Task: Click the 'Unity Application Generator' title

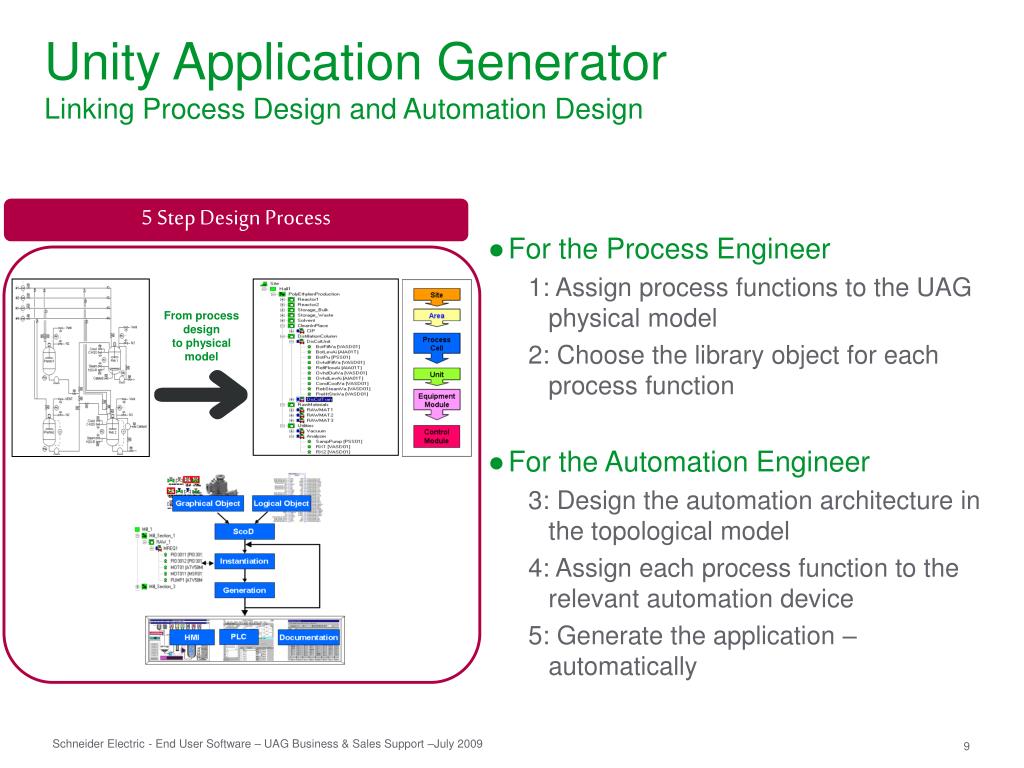Action: pyautogui.click(x=356, y=62)
